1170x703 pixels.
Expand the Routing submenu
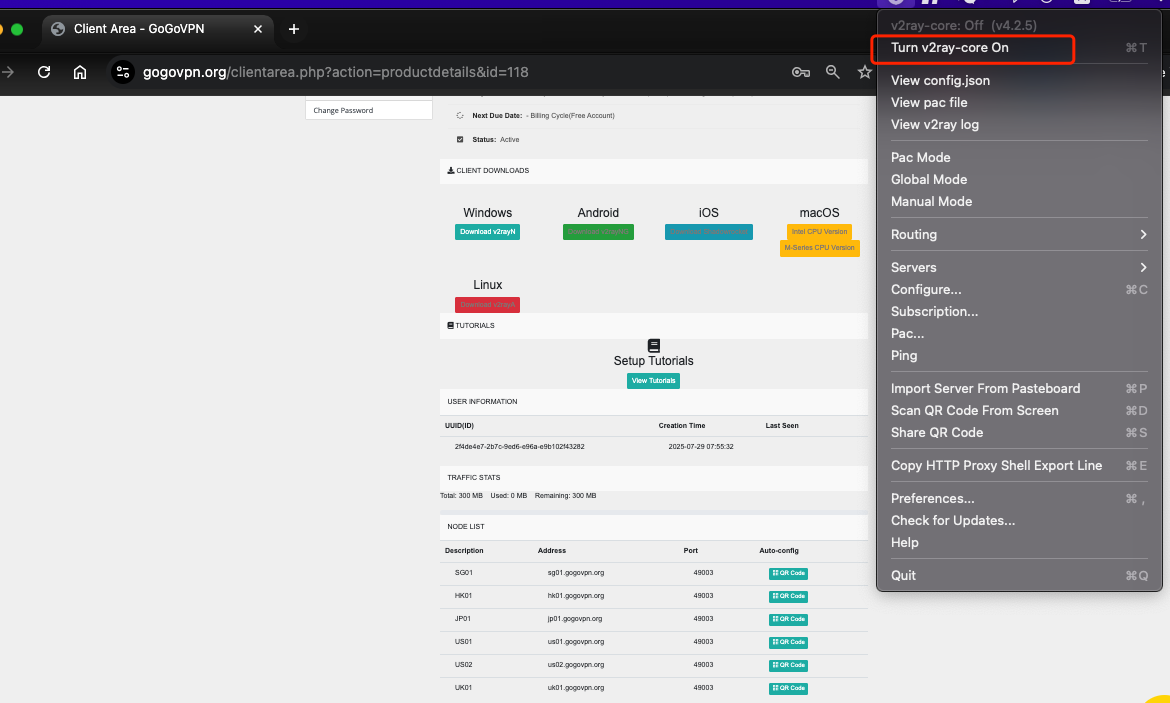(1019, 234)
